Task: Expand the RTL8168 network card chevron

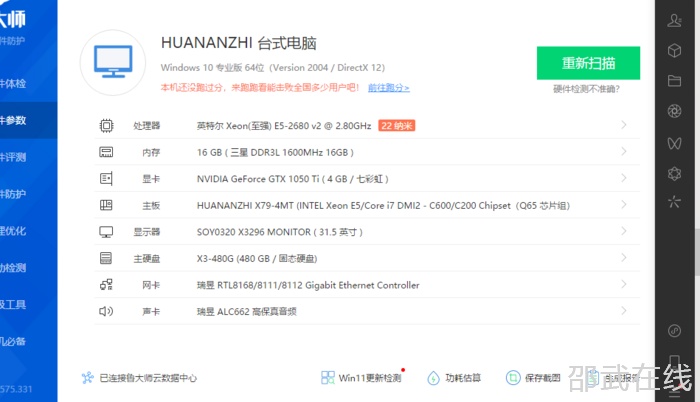Action: (x=624, y=284)
